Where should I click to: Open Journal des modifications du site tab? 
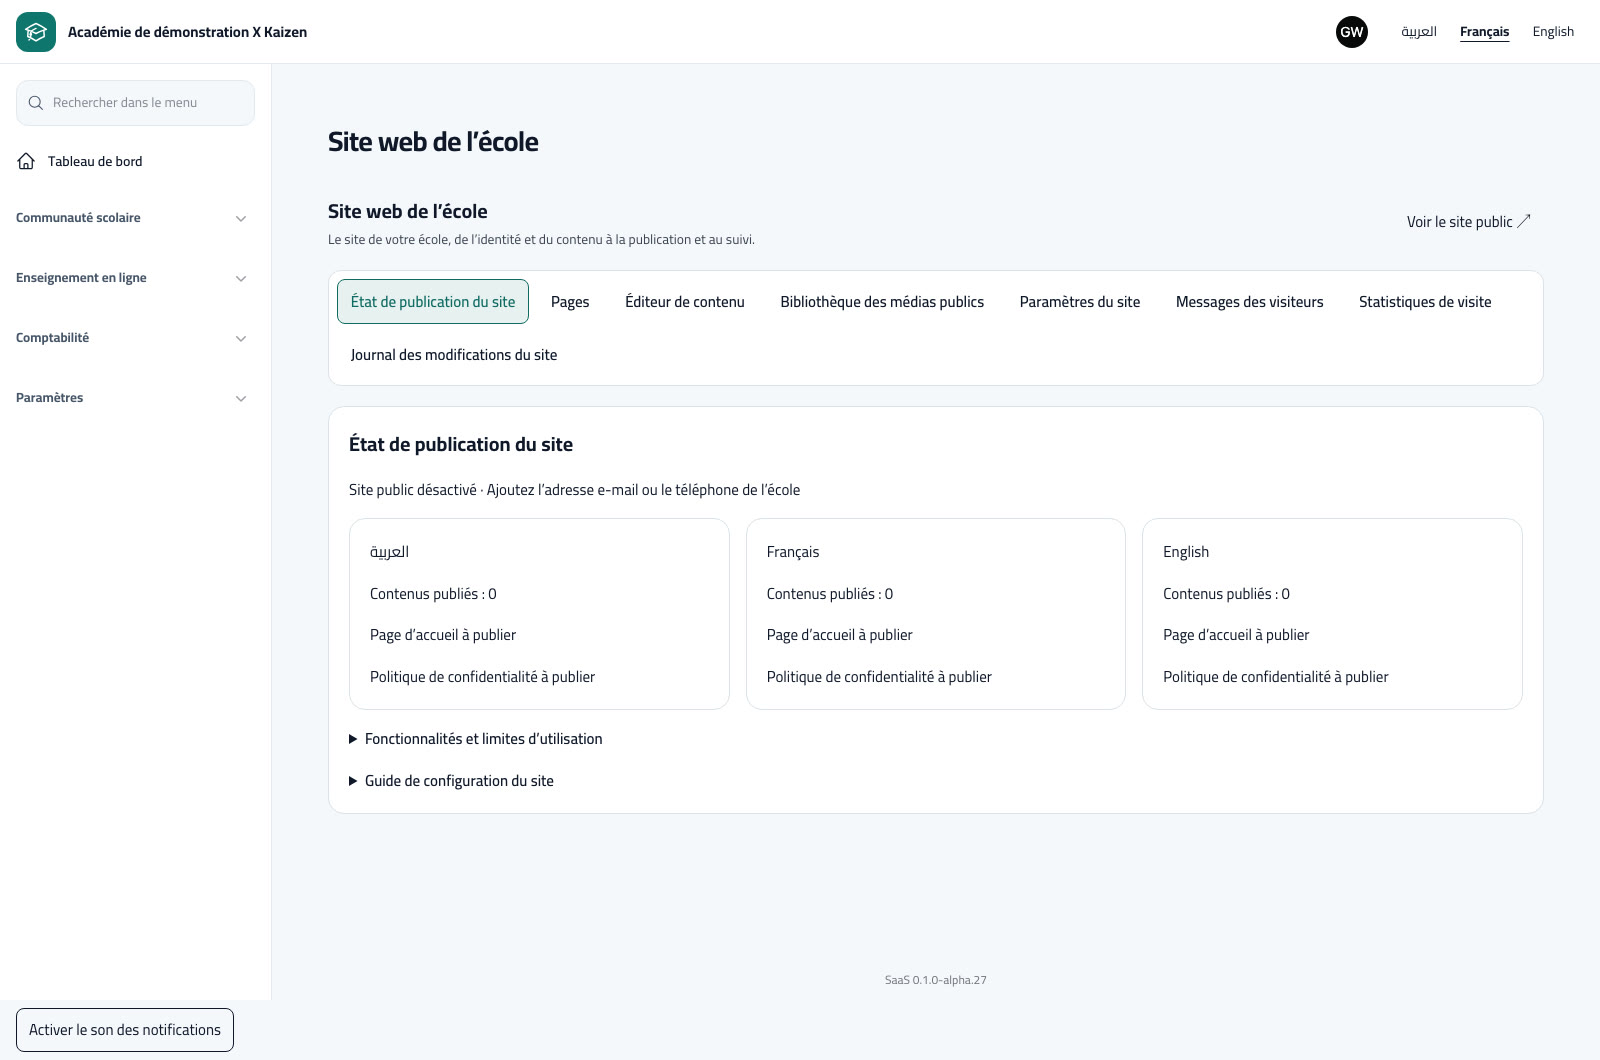pos(454,355)
